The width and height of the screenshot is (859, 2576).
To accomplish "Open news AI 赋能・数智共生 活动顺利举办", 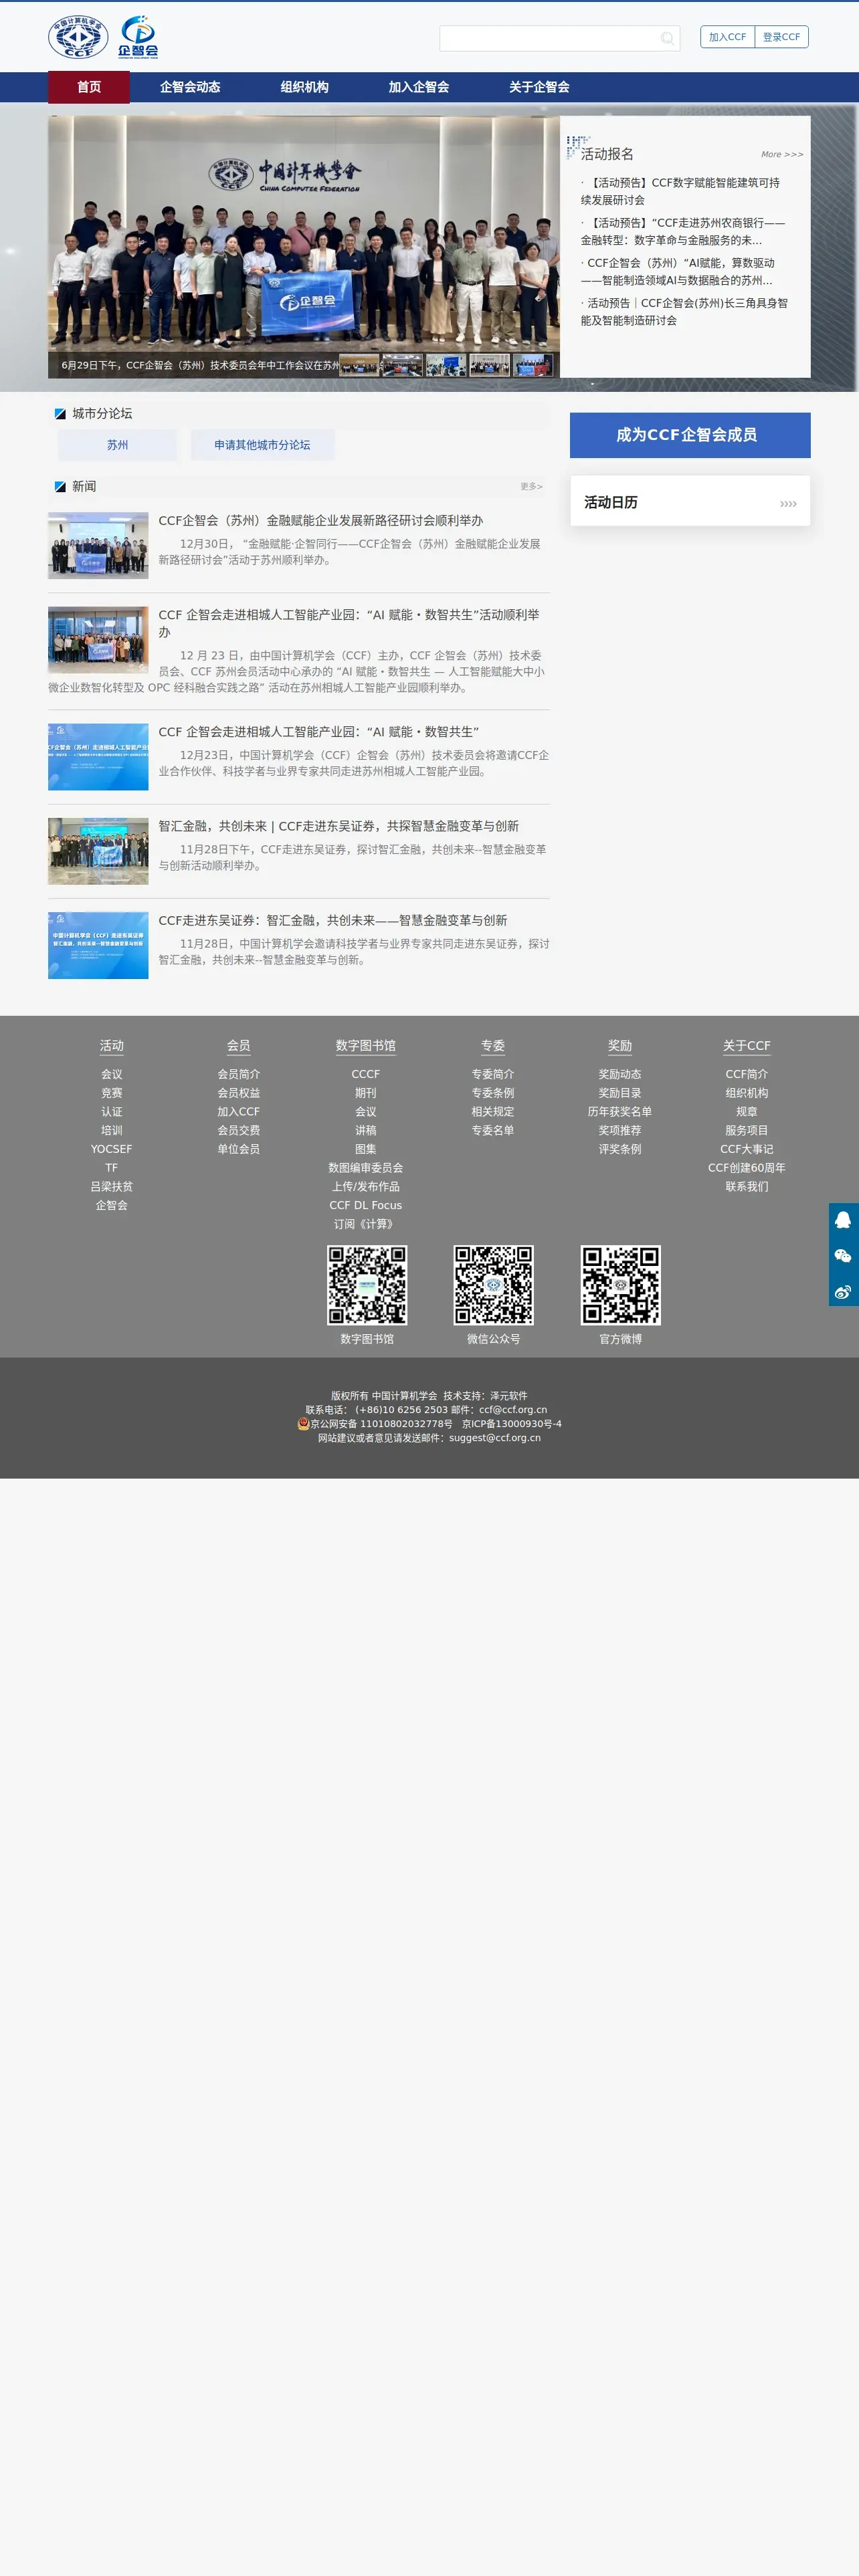I will 350,623.
